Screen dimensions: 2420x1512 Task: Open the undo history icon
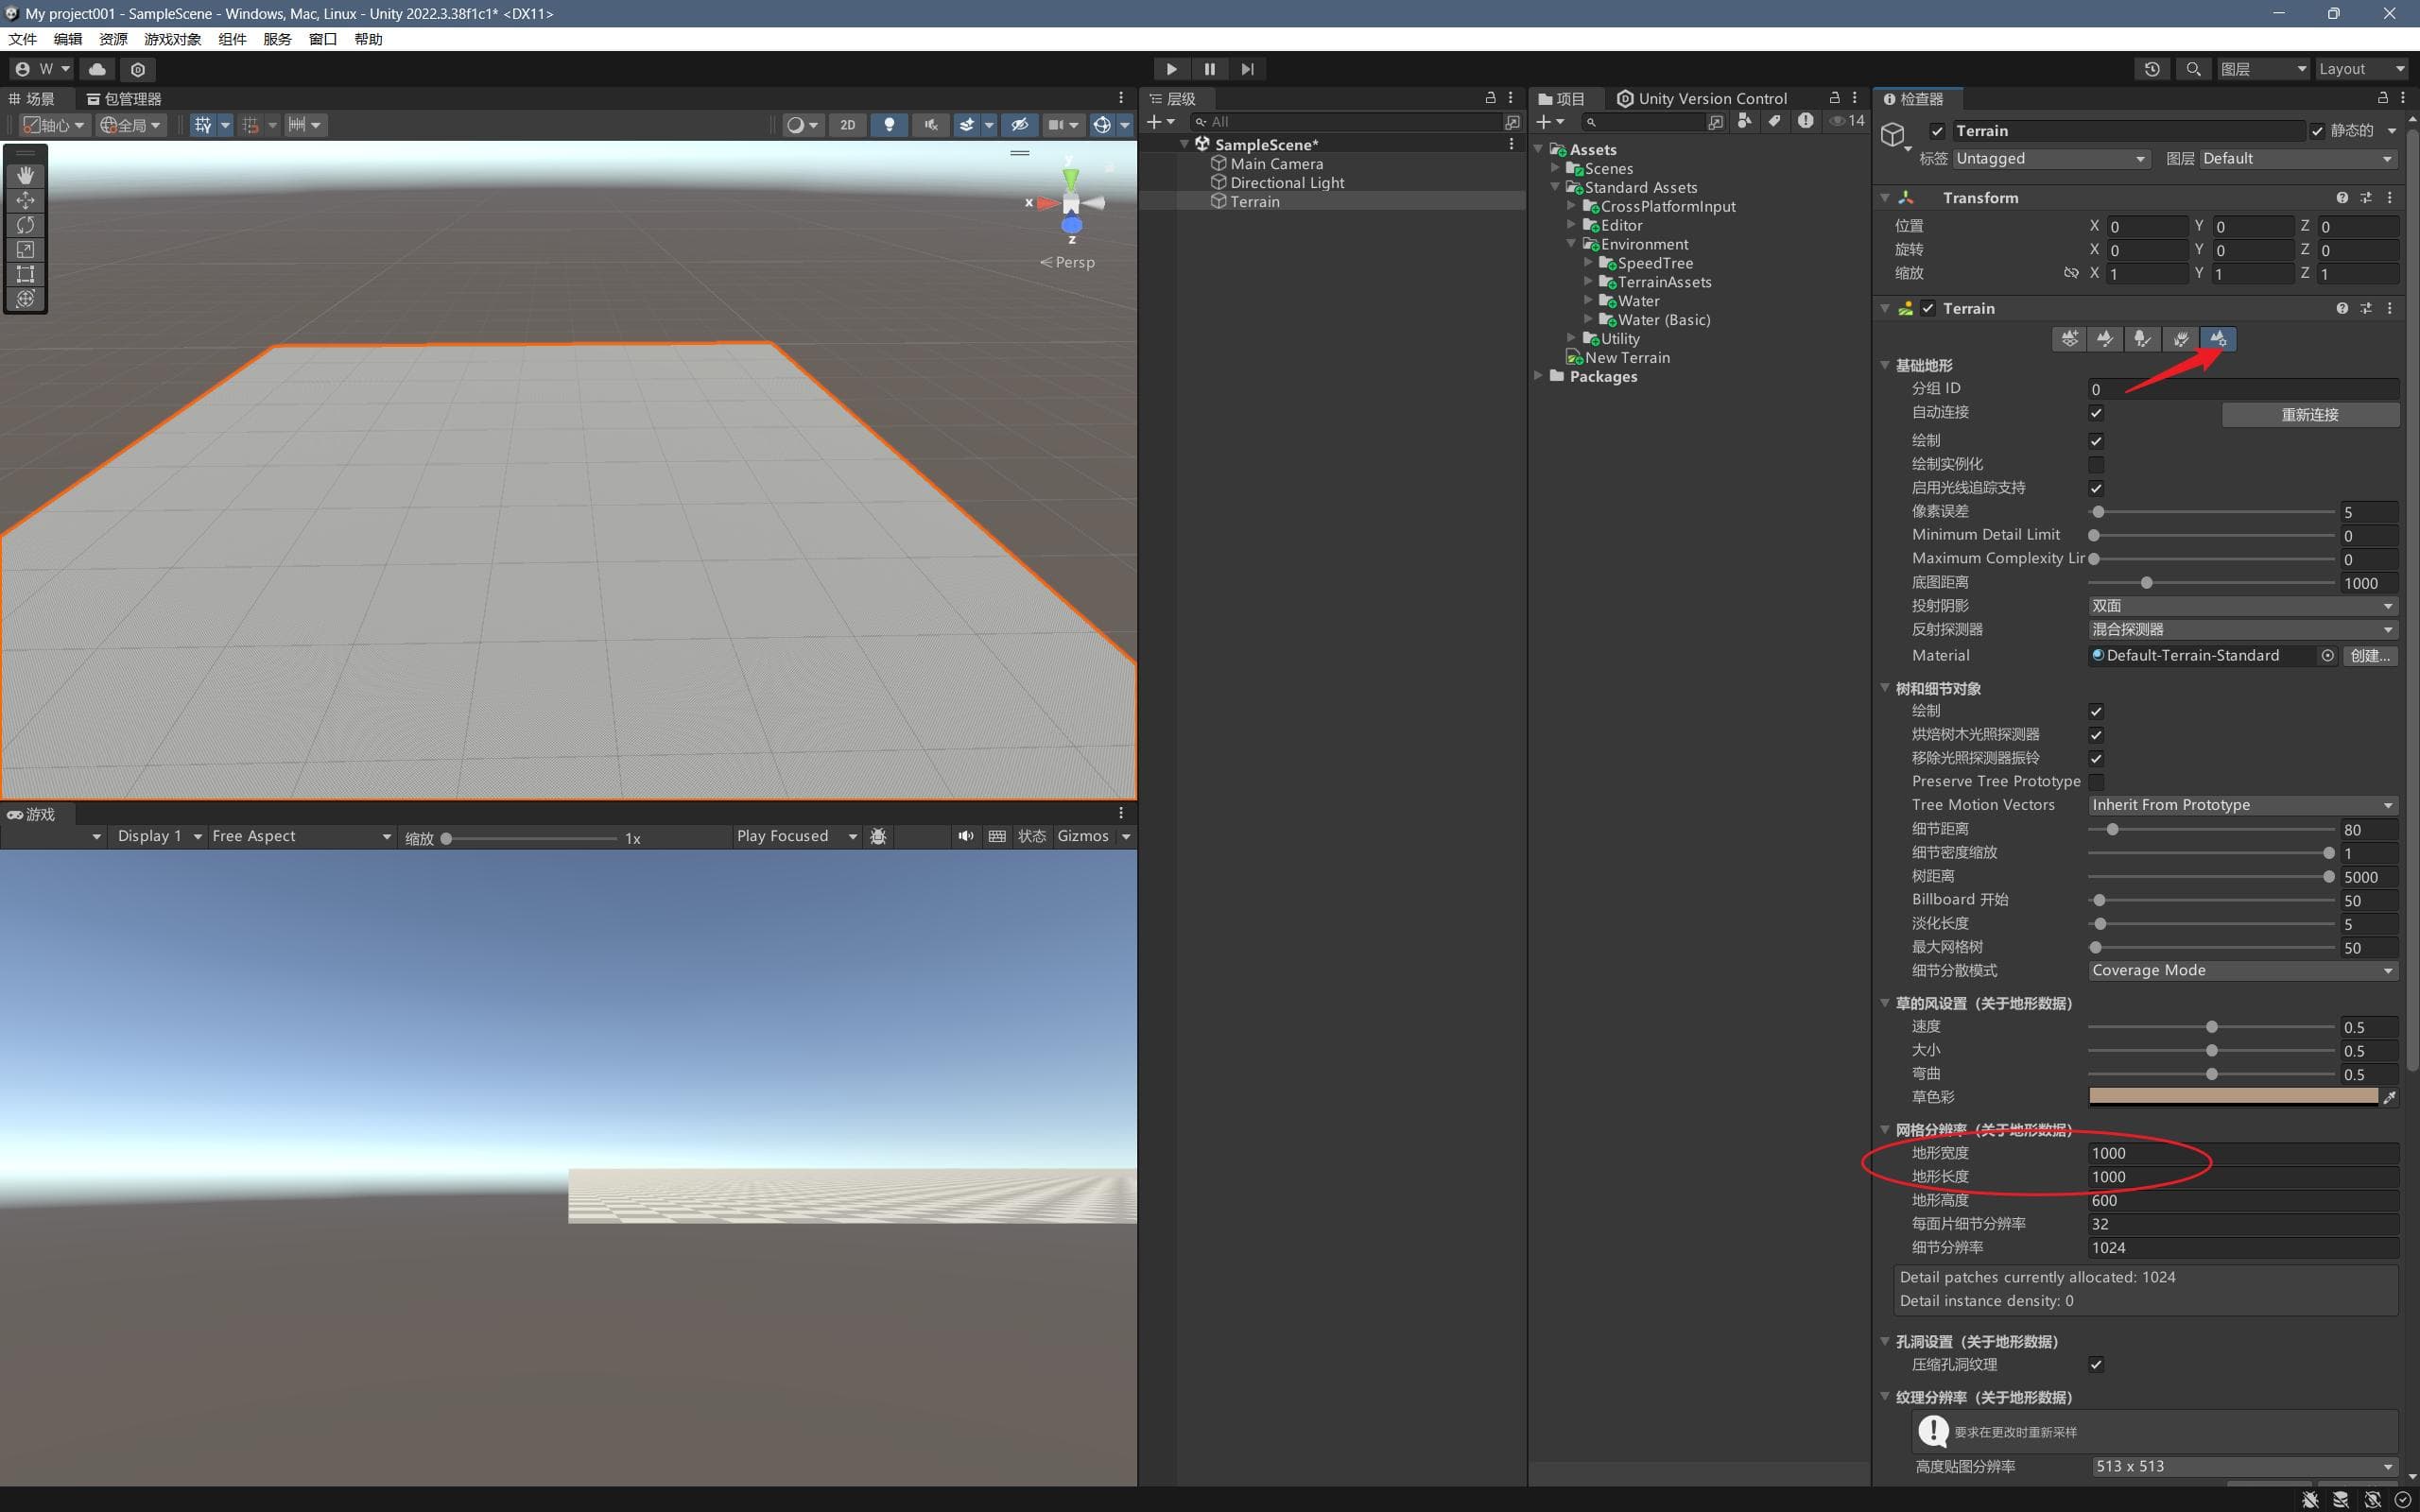(2152, 69)
